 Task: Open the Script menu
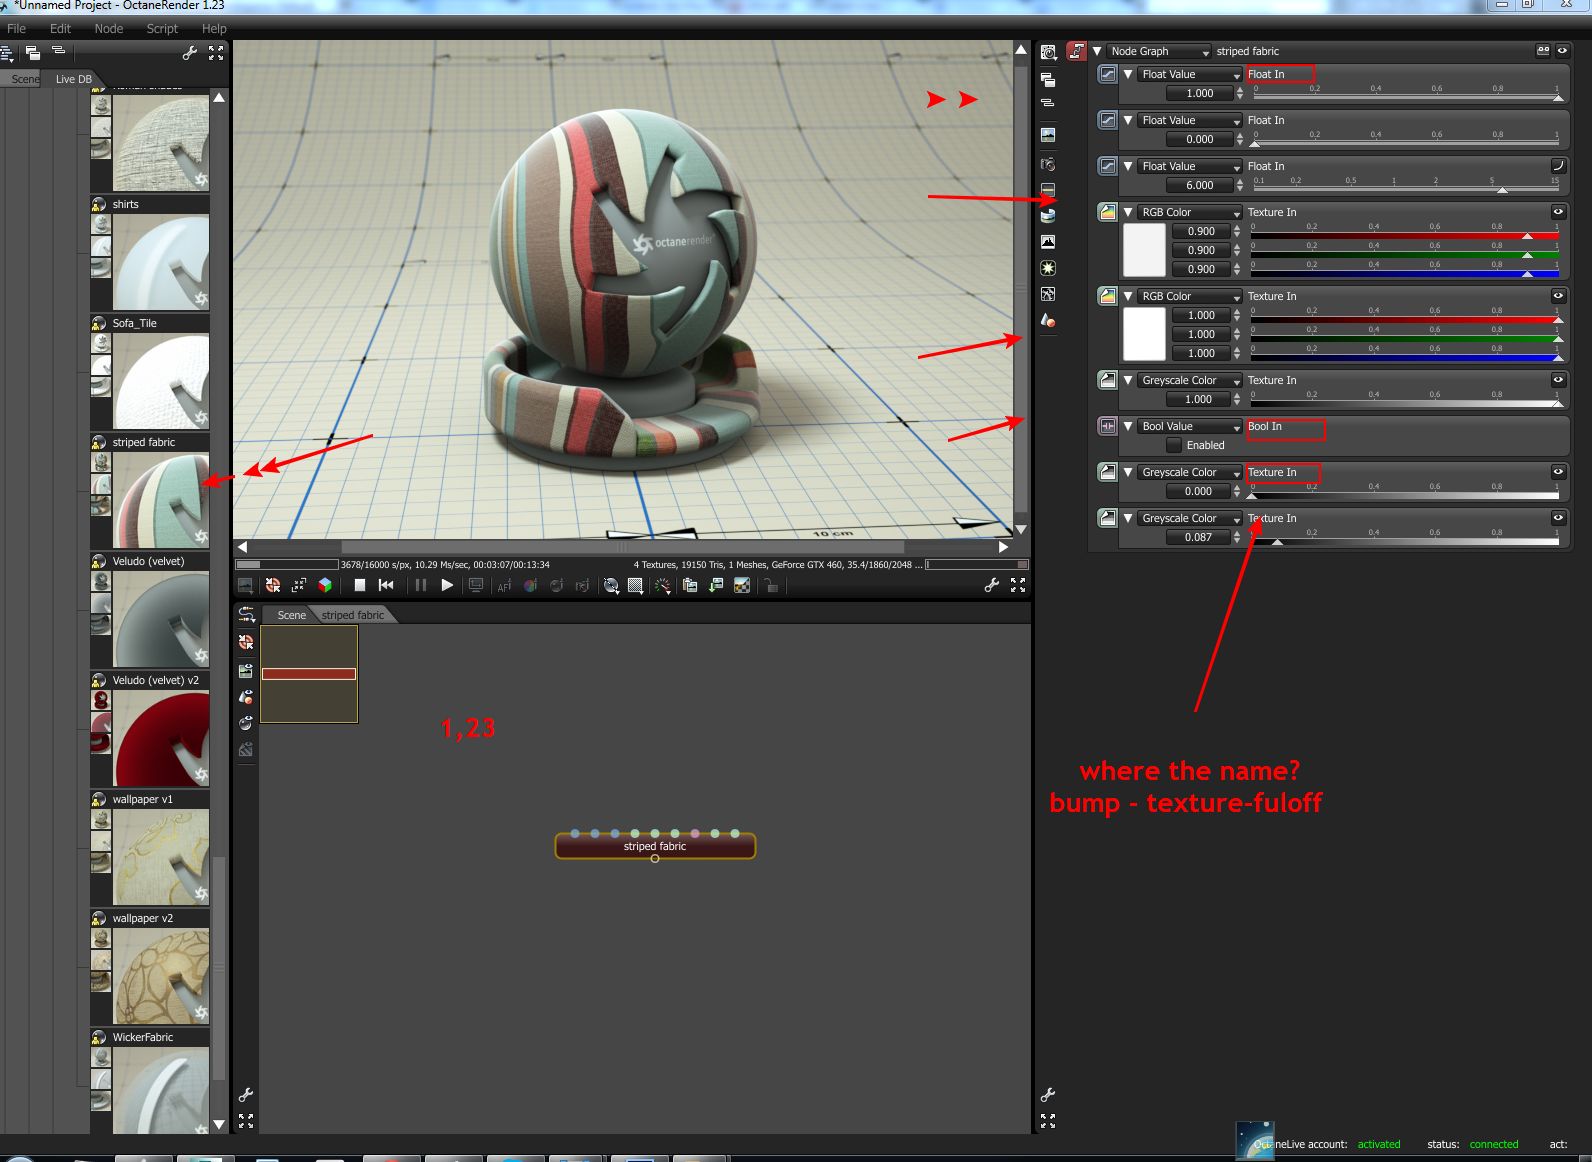(x=162, y=29)
